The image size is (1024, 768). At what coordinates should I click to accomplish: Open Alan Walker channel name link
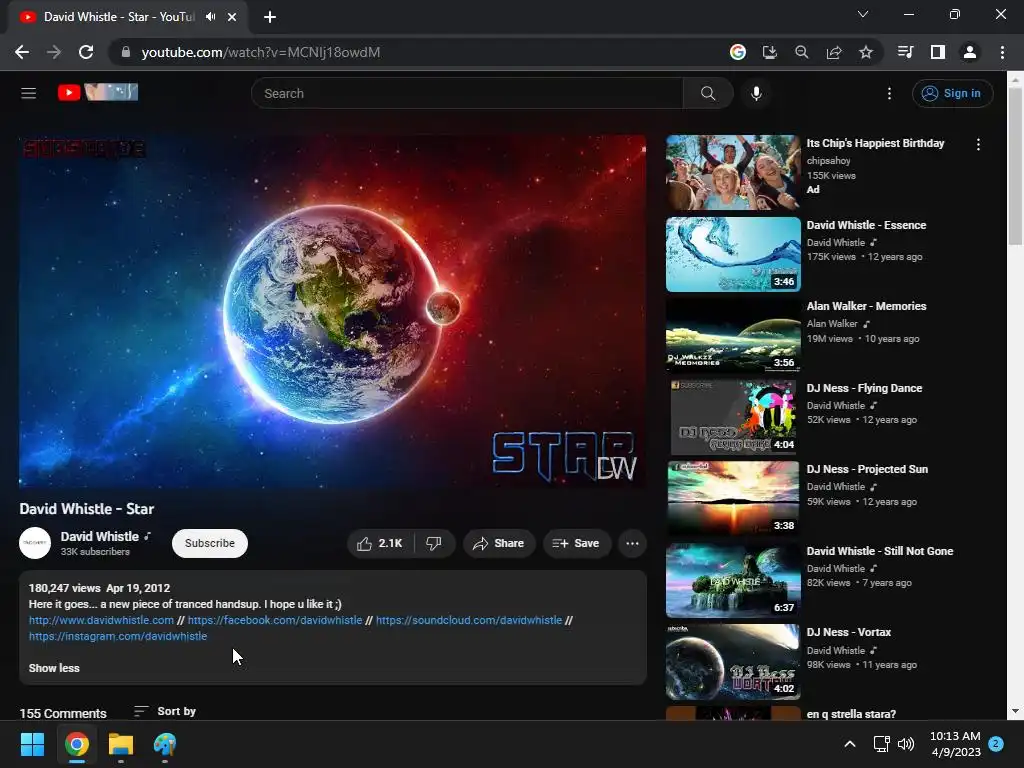coord(832,323)
